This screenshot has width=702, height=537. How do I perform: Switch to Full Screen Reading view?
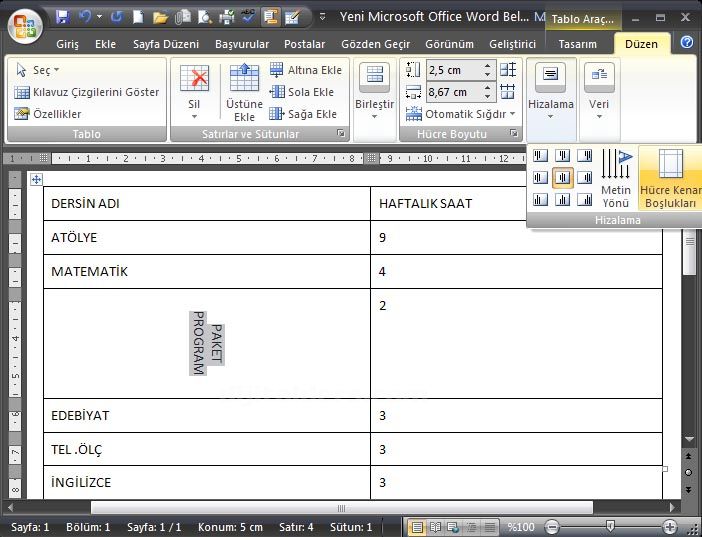pos(435,527)
